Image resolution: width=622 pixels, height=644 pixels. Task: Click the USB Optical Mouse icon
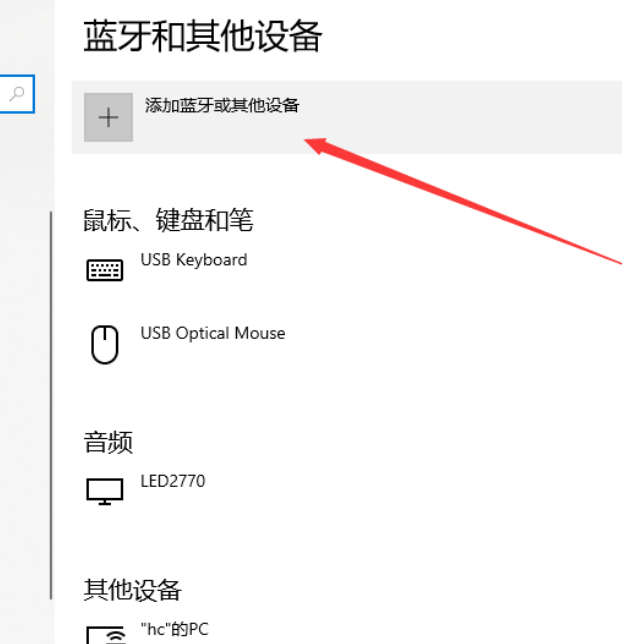tap(105, 345)
